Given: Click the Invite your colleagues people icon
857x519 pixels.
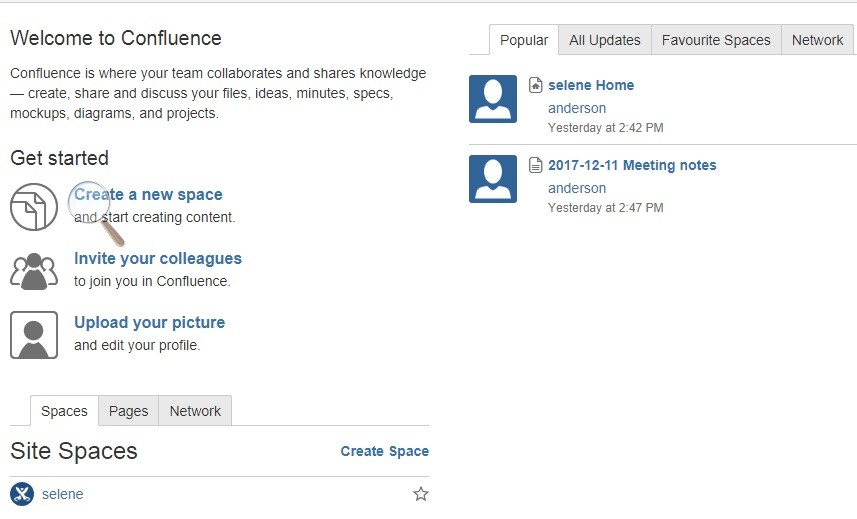Looking at the screenshot, I should click(34, 271).
